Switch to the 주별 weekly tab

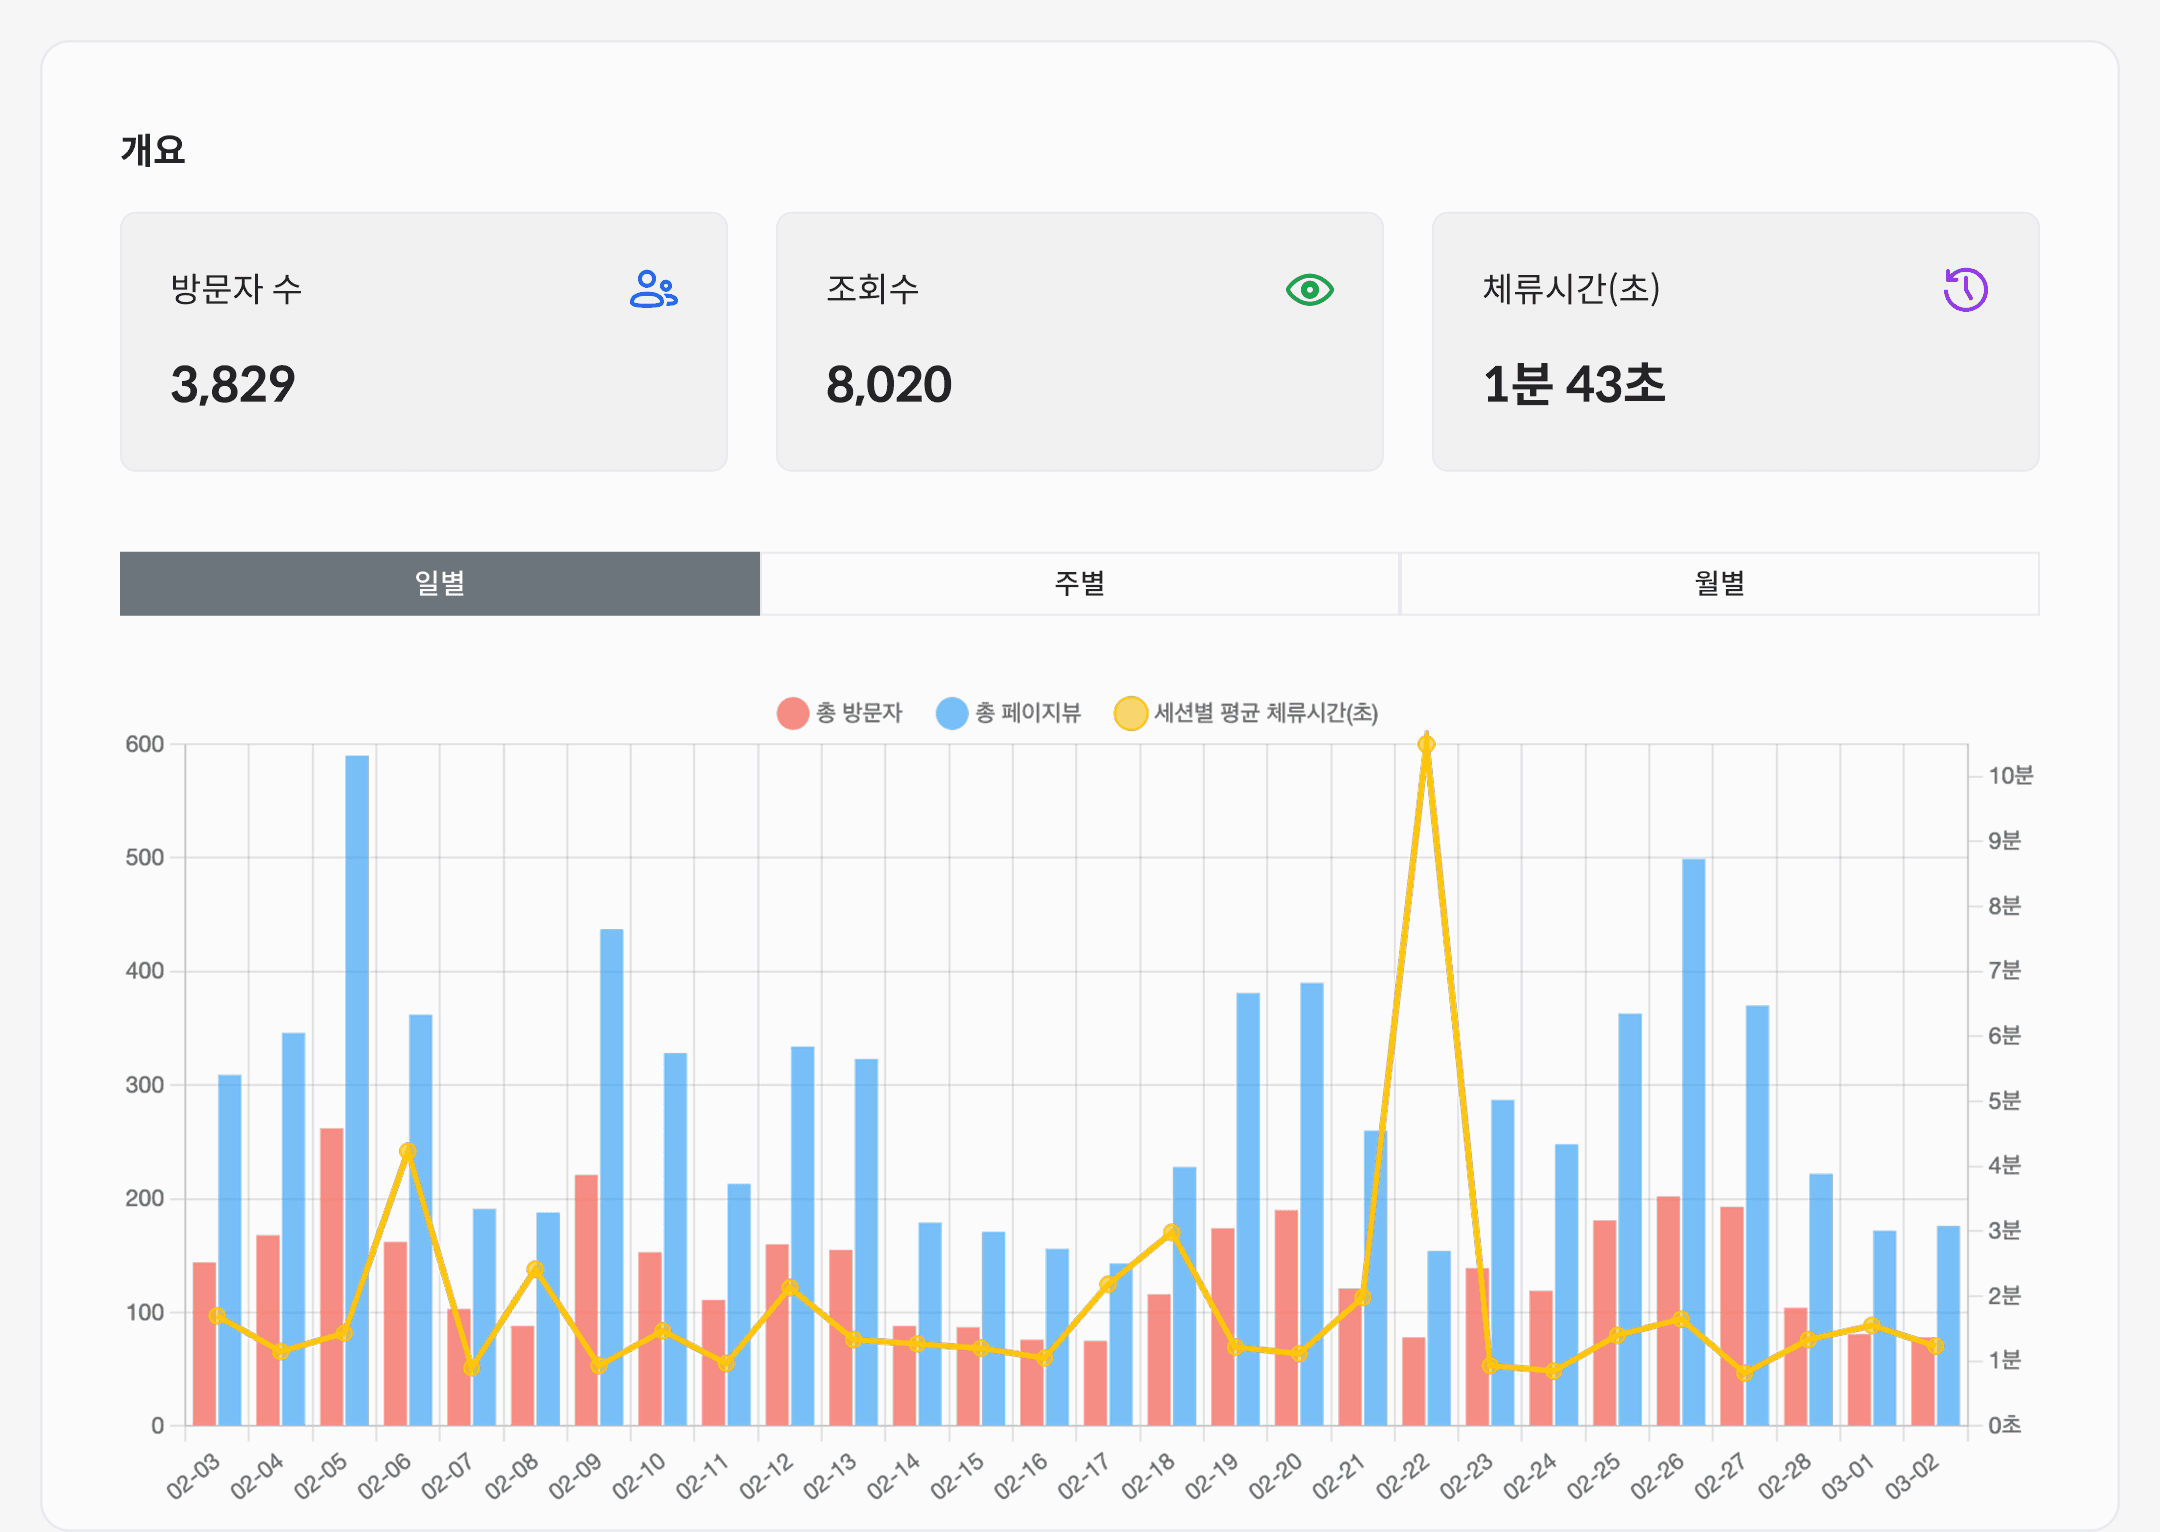[1079, 583]
